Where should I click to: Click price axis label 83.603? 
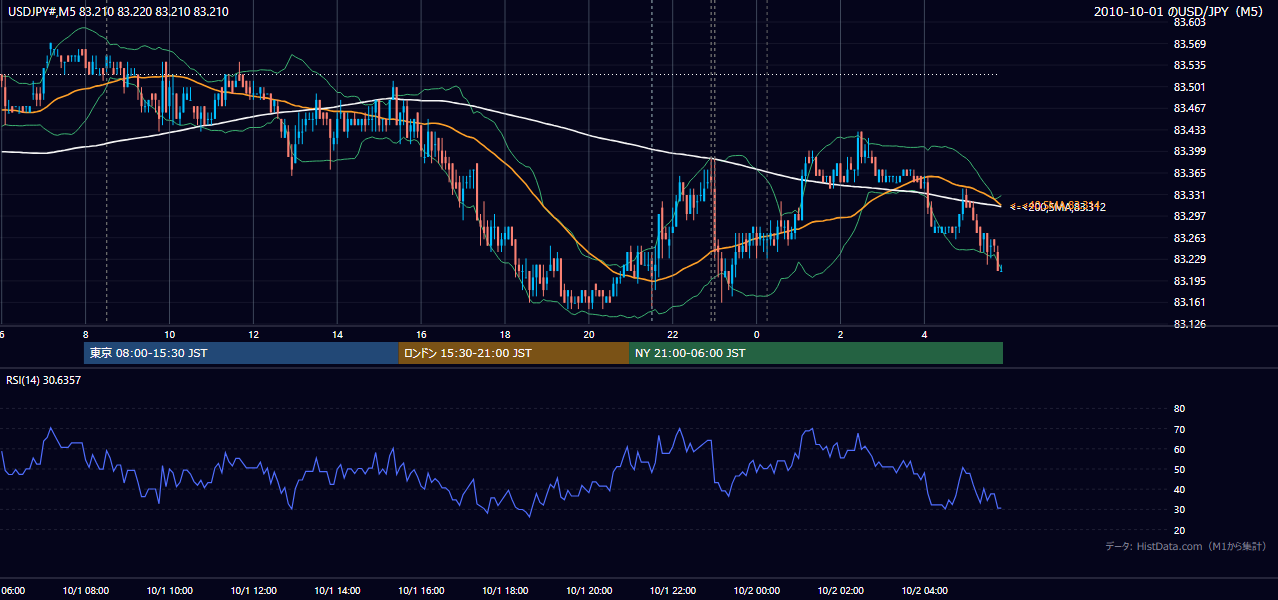(1189, 23)
